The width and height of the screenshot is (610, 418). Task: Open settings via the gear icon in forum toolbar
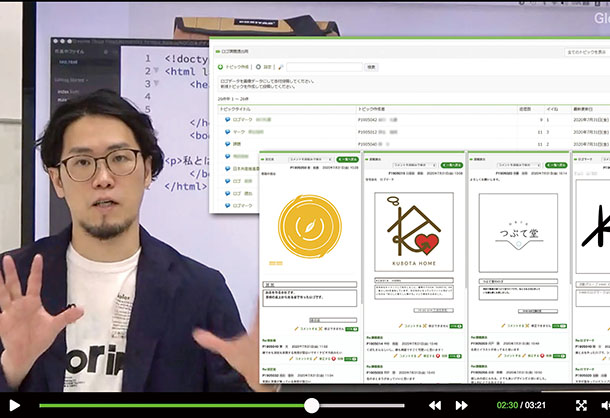point(258,67)
